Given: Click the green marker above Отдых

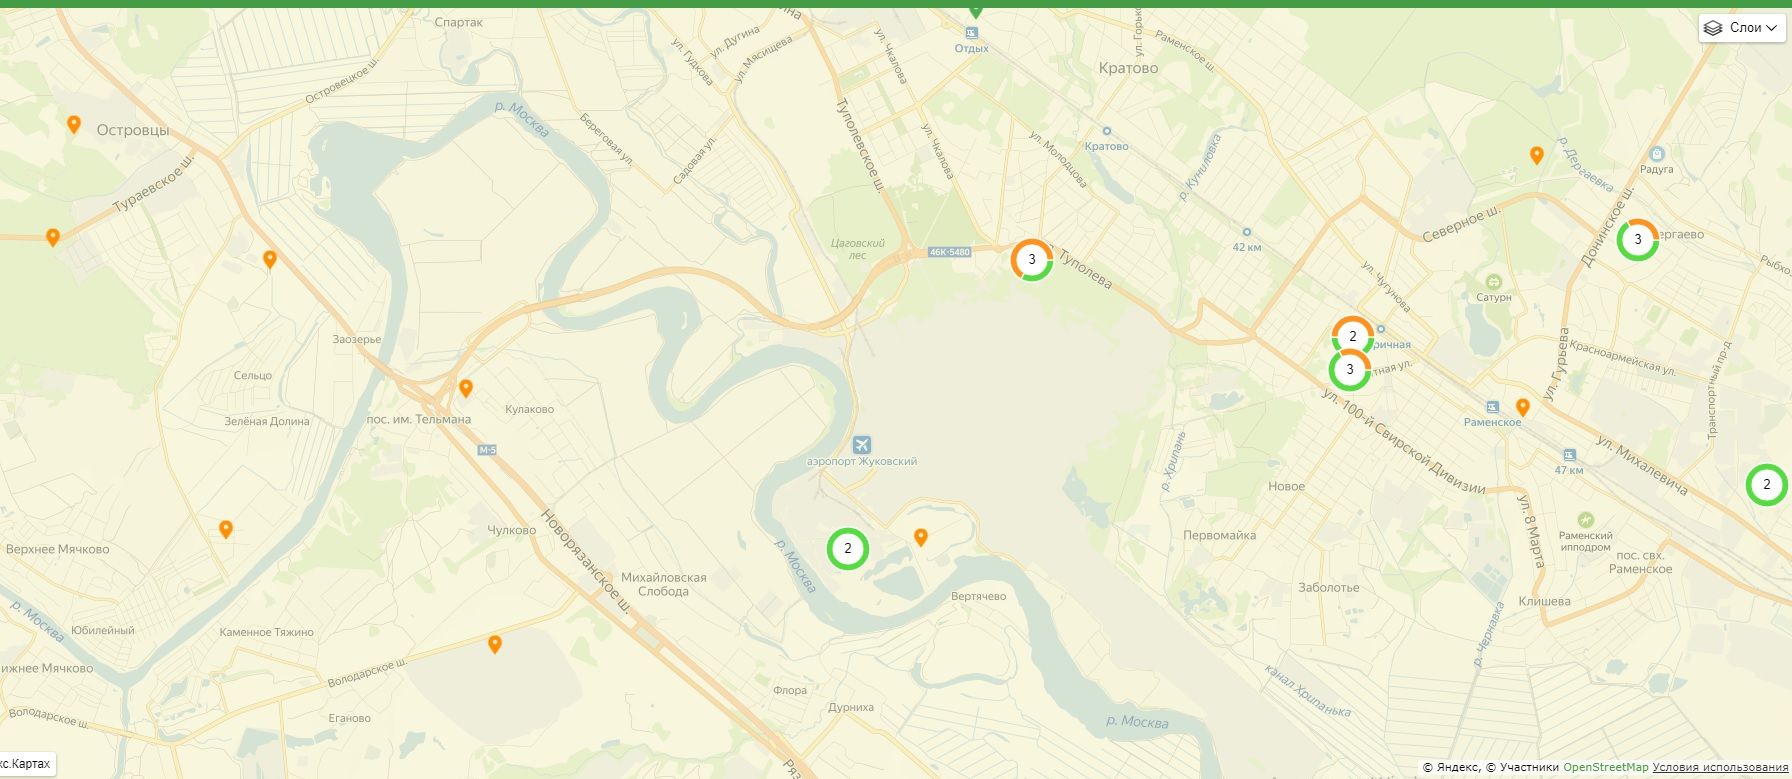Looking at the screenshot, I should pos(976,10).
